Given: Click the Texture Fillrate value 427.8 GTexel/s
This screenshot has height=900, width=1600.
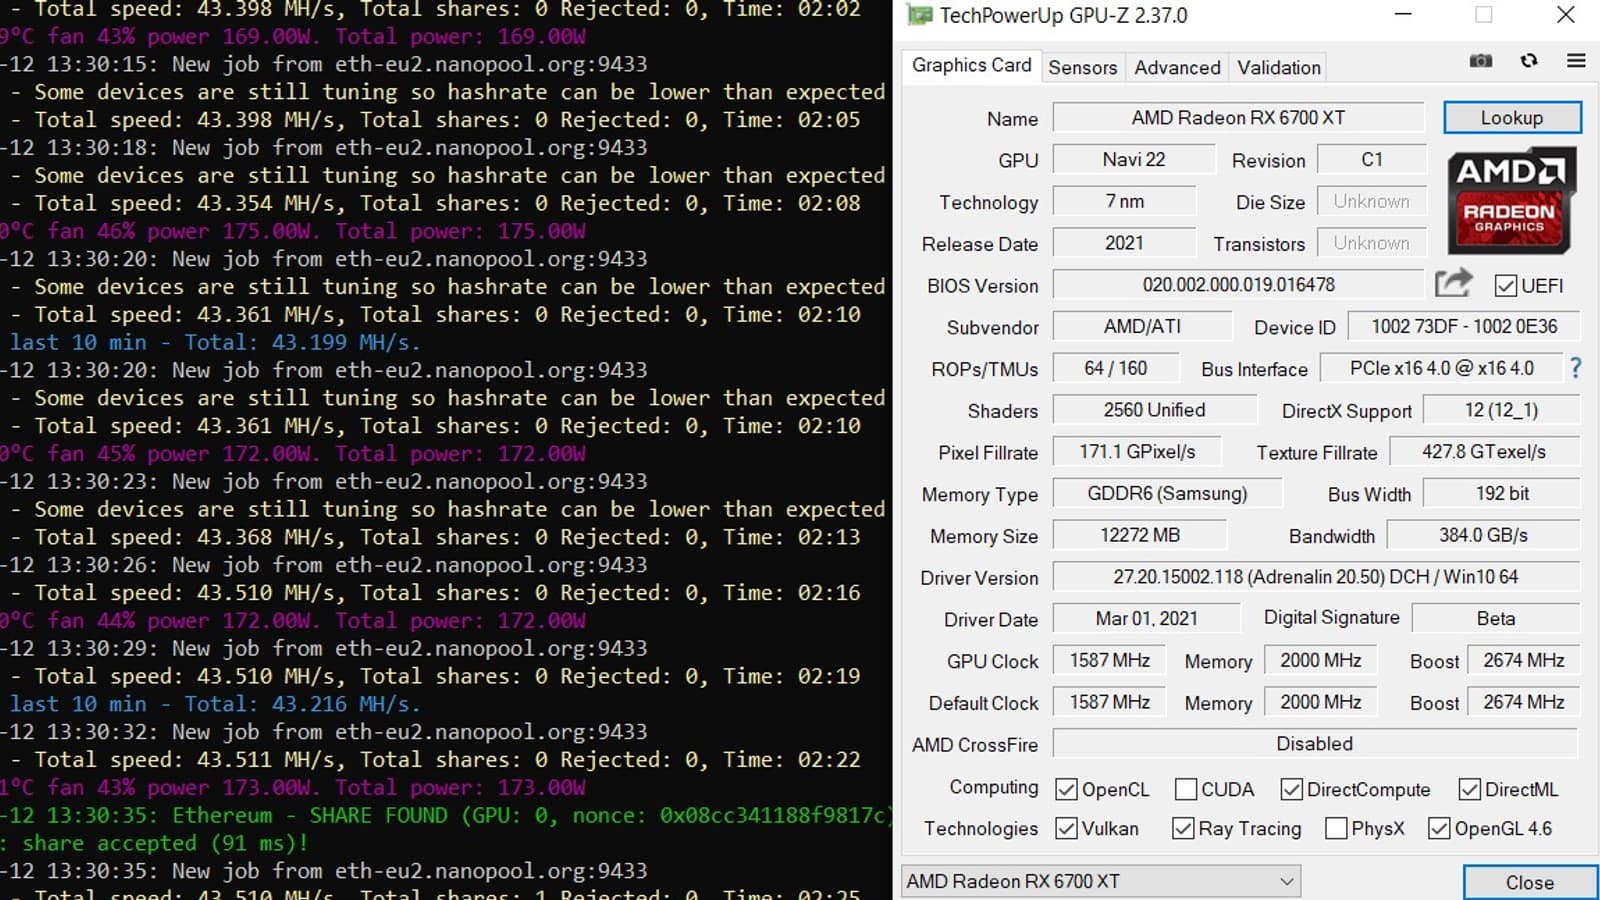Looking at the screenshot, I should (1484, 452).
